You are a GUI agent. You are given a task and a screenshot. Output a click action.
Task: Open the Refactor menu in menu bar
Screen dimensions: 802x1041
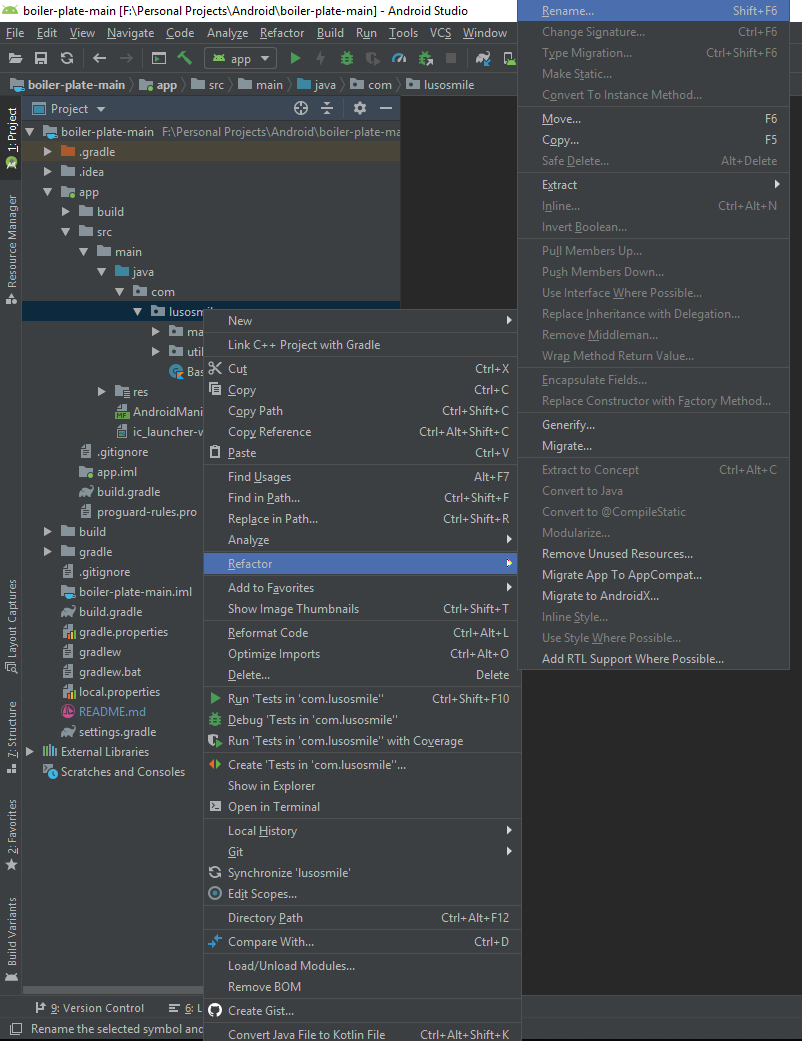(281, 33)
